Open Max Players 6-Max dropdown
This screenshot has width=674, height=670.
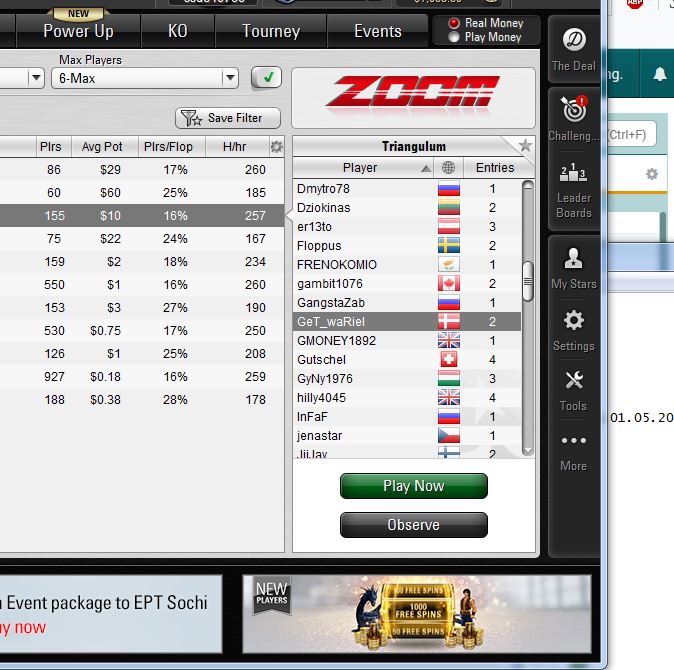tap(145, 78)
